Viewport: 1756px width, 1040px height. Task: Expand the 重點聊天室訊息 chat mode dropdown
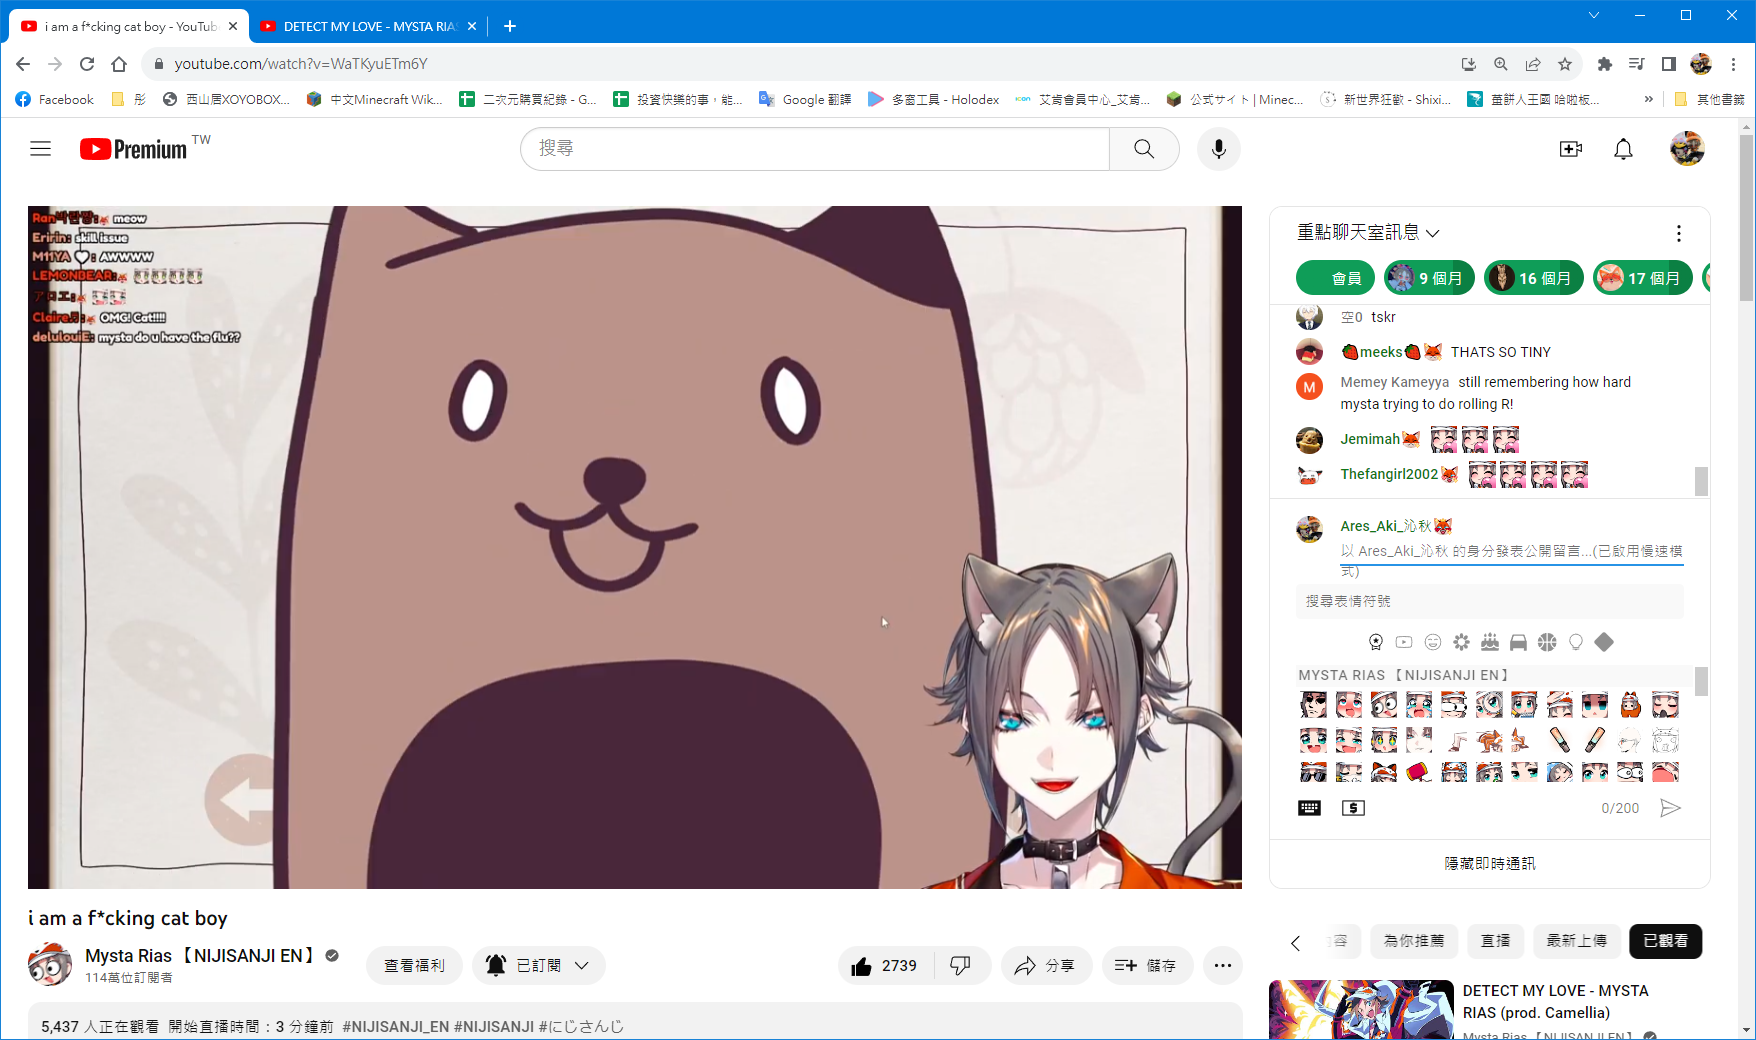tap(1368, 233)
